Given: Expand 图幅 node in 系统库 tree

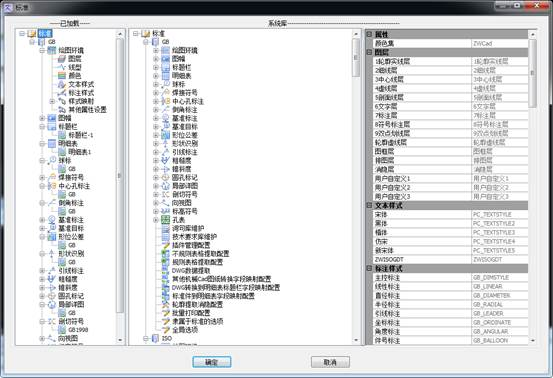Looking at the screenshot, I should 156,59.
